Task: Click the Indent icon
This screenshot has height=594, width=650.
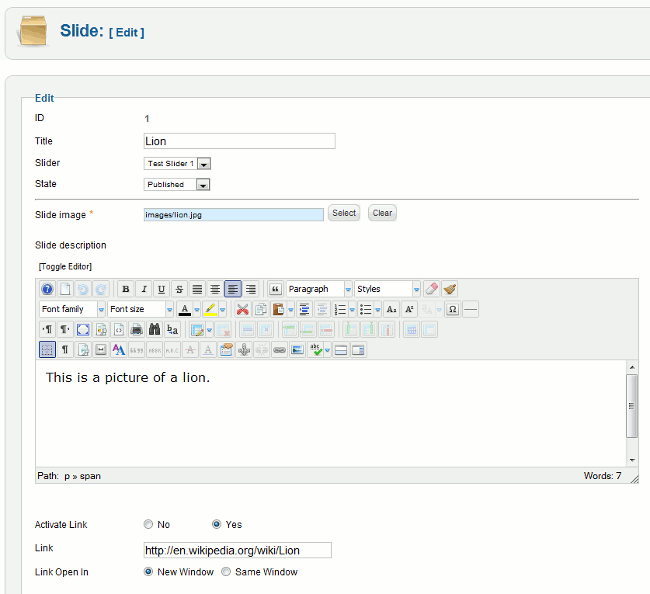Action: click(x=304, y=309)
